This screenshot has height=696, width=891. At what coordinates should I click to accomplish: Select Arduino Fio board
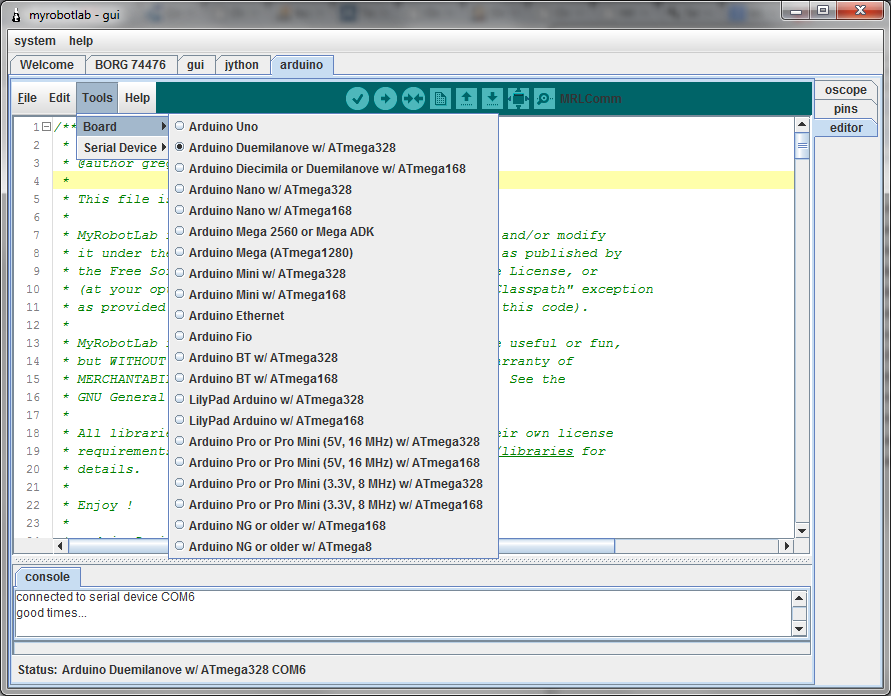334,337
